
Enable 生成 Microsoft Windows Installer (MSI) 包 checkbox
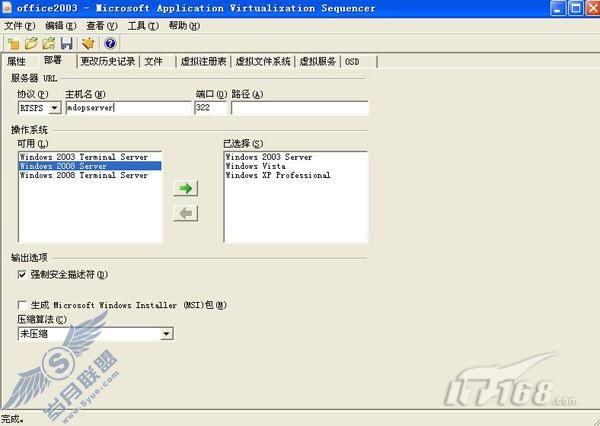point(22,305)
